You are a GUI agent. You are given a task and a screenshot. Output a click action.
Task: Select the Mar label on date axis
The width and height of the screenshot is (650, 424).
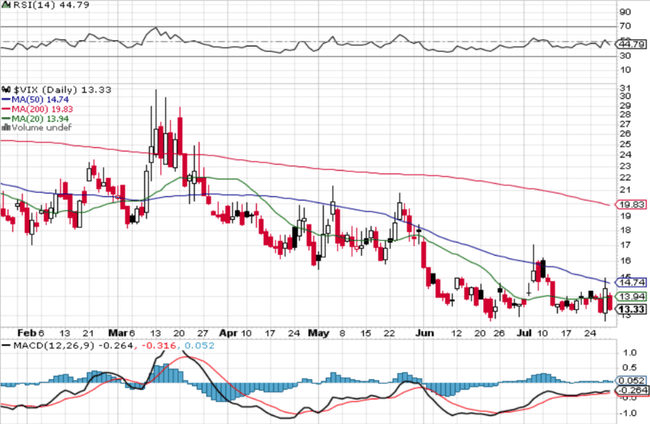click(119, 331)
